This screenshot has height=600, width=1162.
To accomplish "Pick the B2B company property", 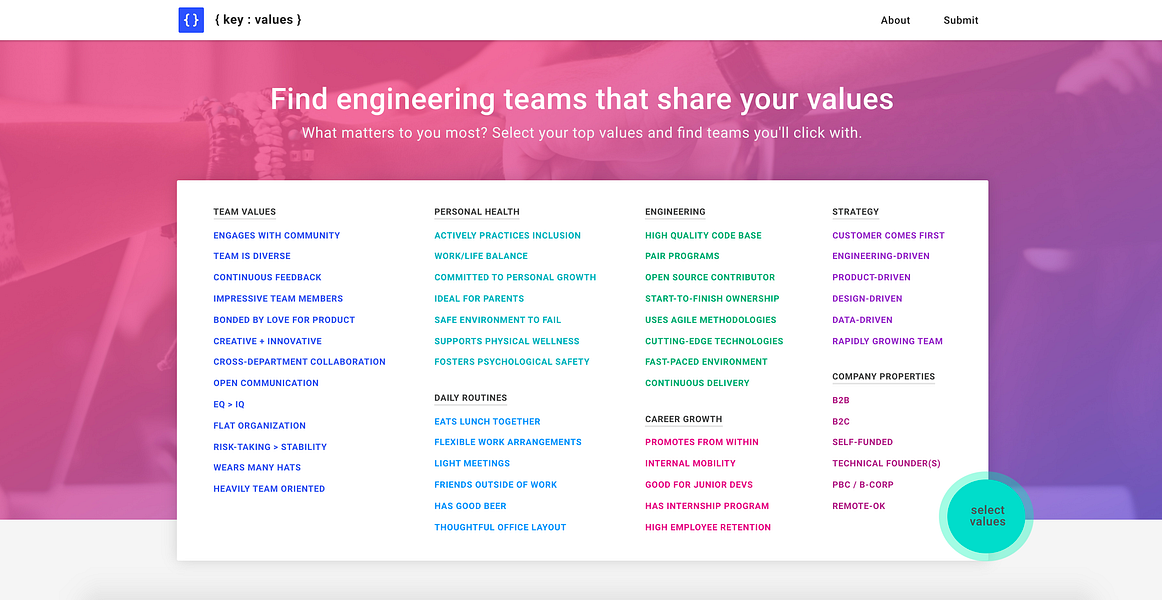I will (x=840, y=399).
